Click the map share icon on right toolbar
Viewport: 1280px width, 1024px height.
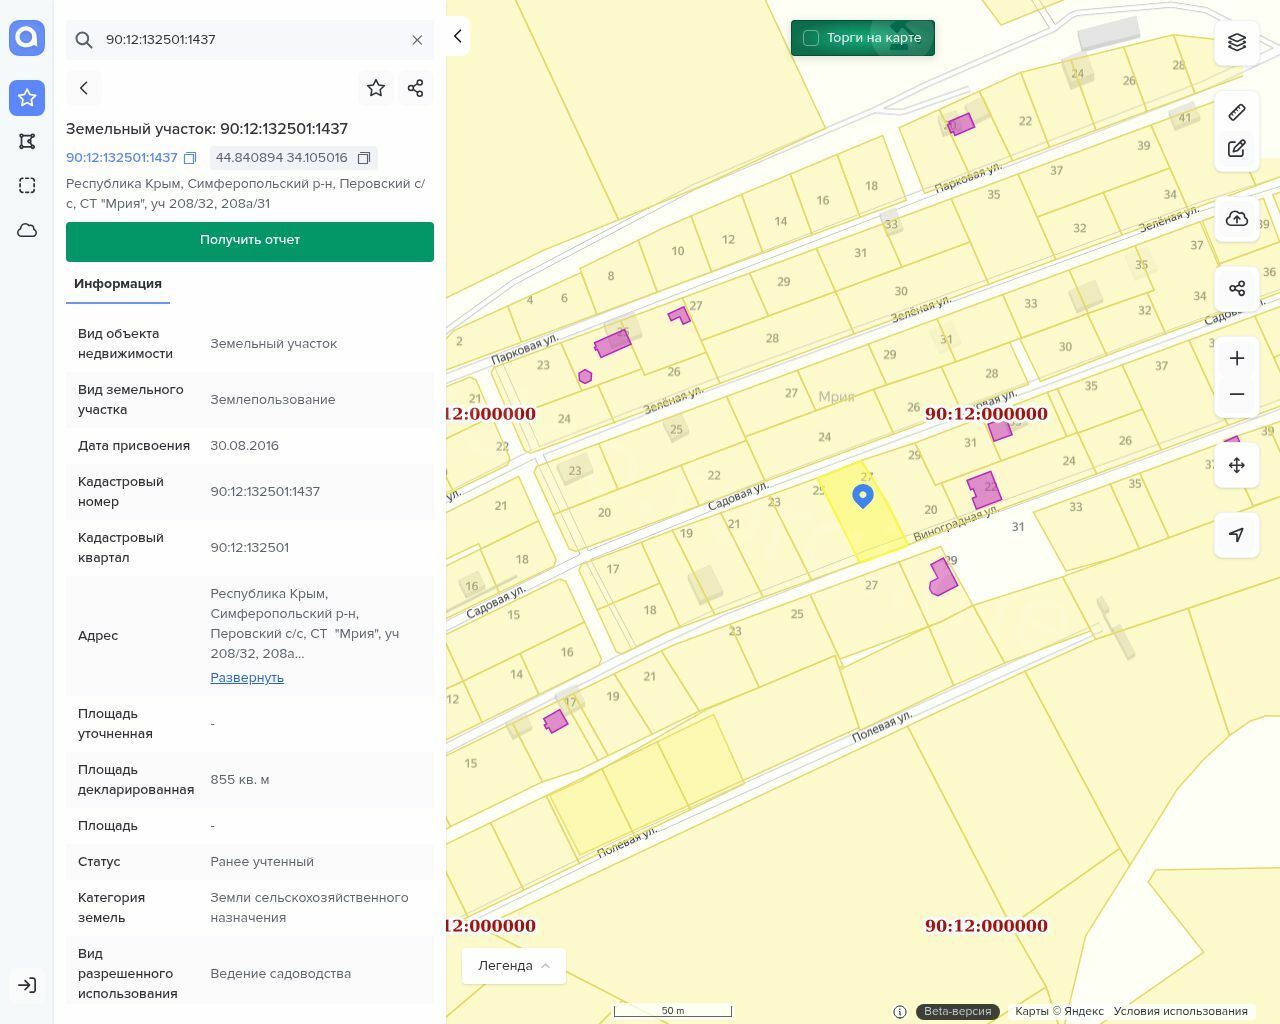coord(1237,289)
